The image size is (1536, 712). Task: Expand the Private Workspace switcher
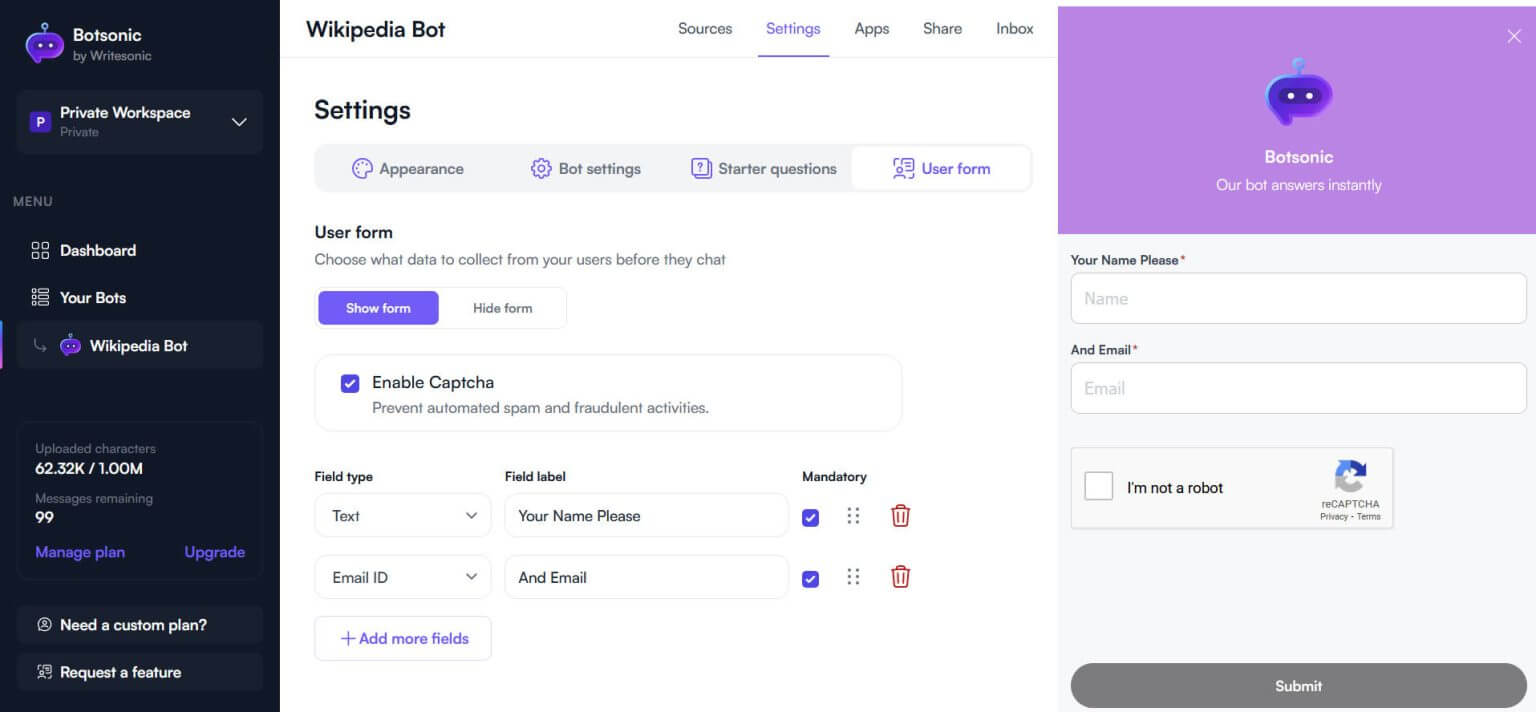(x=239, y=122)
